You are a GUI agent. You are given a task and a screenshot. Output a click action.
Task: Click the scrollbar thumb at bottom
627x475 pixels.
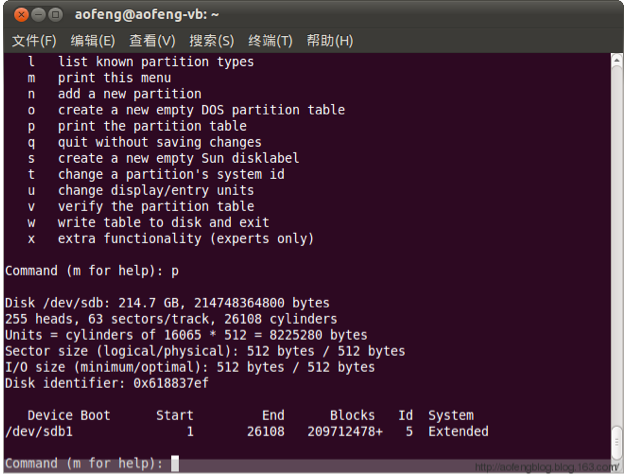pos(617,441)
